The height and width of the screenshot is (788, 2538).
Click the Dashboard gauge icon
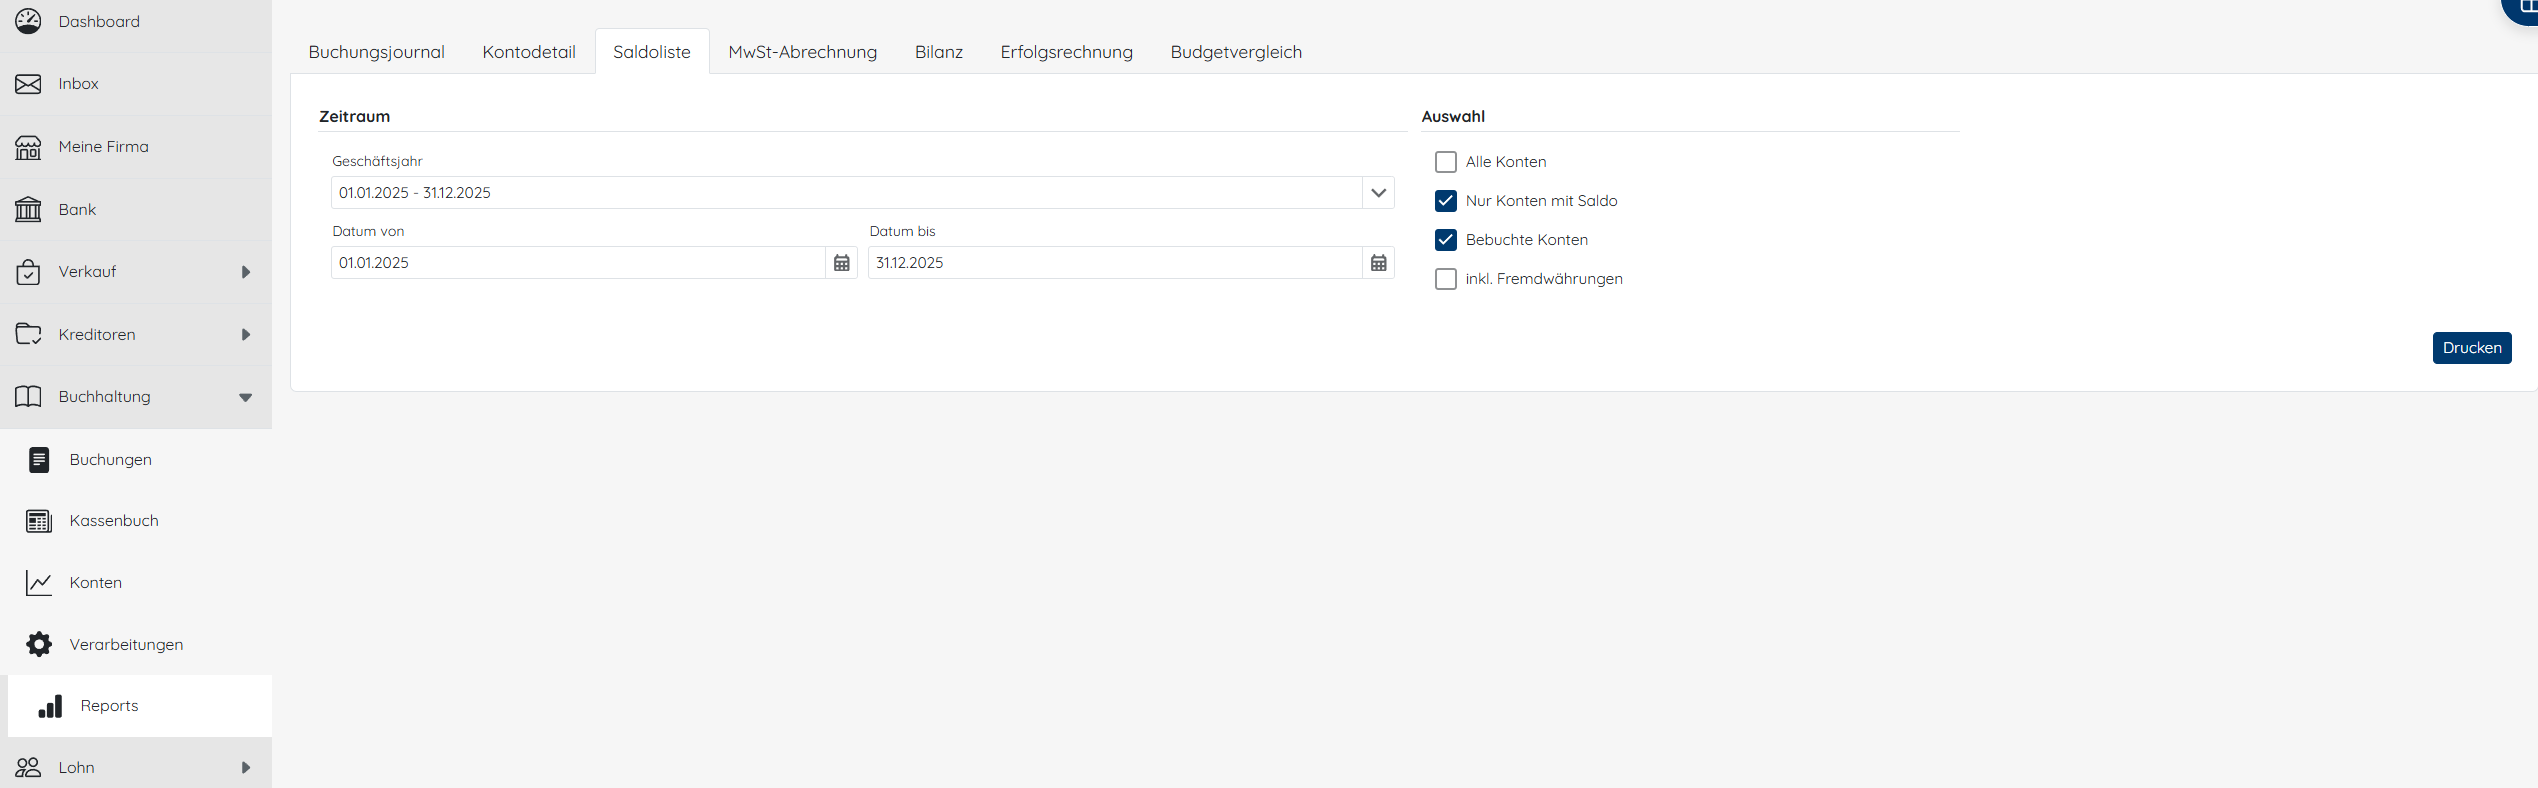click(x=28, y=21)
